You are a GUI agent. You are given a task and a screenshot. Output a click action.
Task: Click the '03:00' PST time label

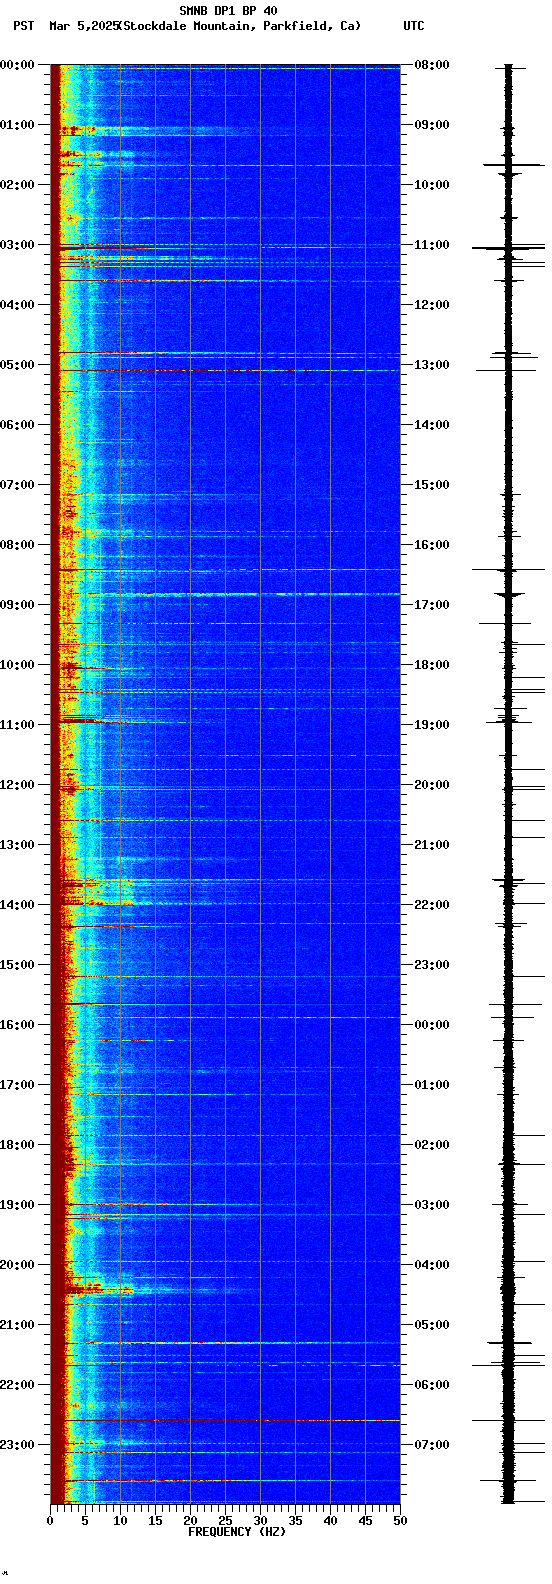(x=18, y=245)
